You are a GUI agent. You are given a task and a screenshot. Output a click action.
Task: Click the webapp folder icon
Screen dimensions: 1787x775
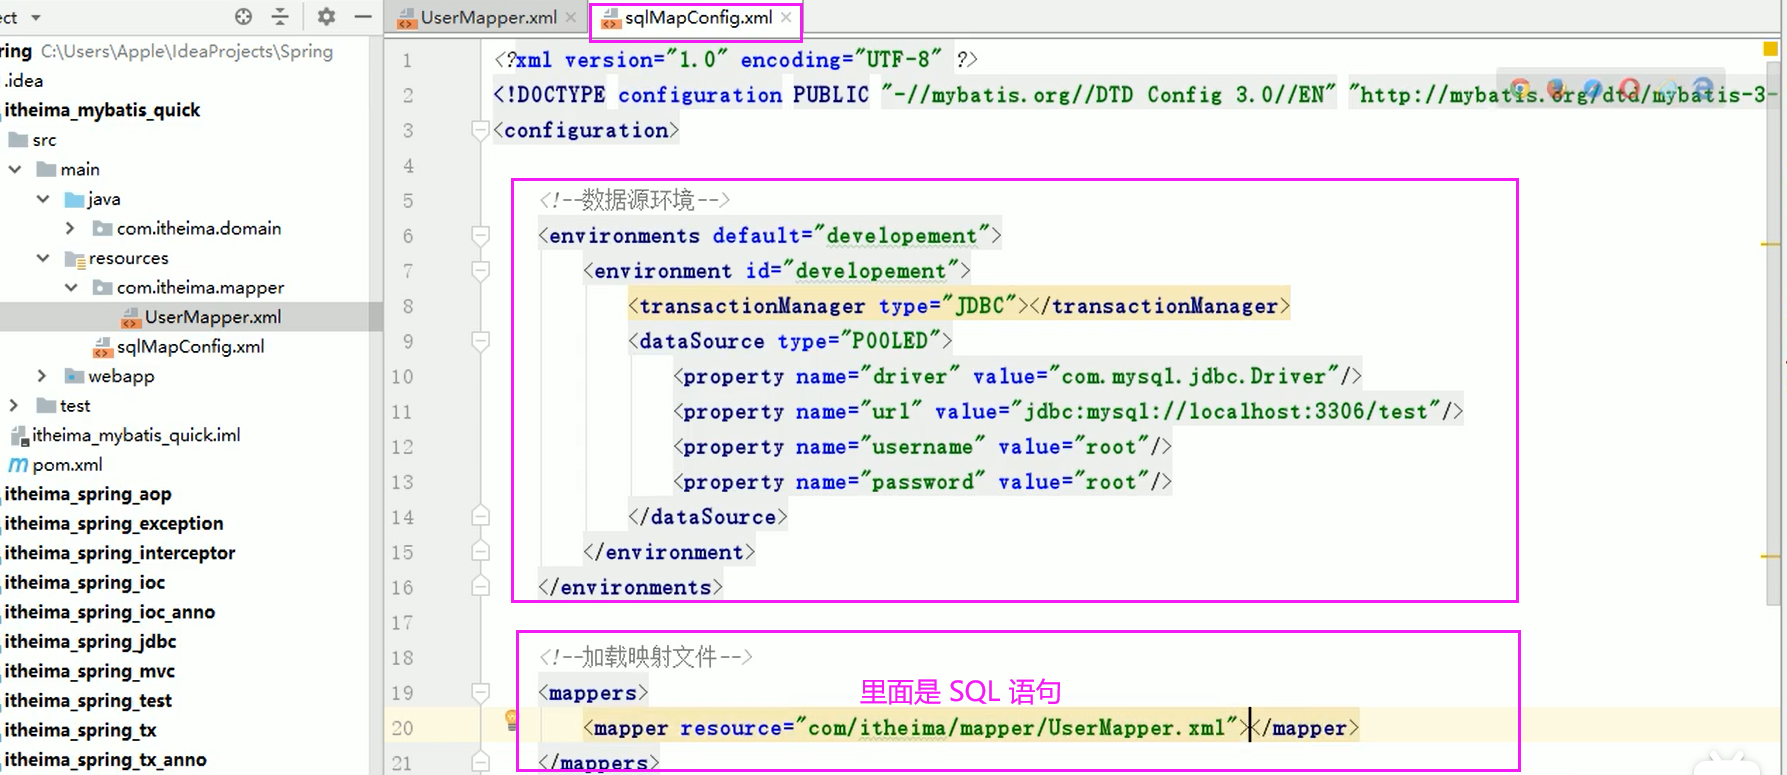[x=74, y=376]
